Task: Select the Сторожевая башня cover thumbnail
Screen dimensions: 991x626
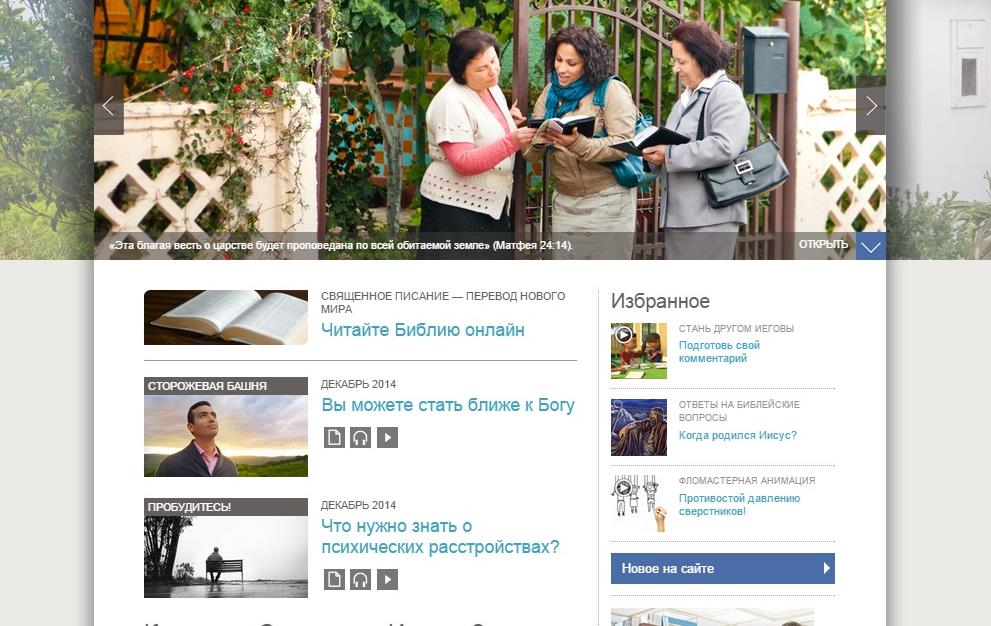Action: click(226, 427)
